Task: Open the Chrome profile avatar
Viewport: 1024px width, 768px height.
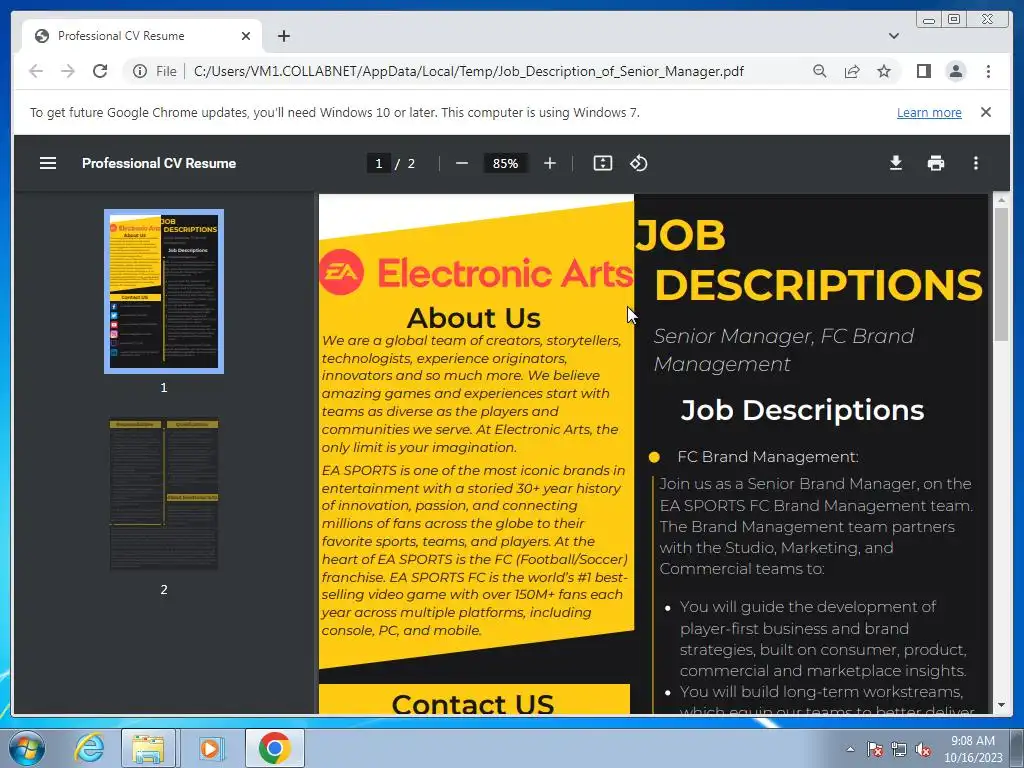Action: tap(955, 71)
